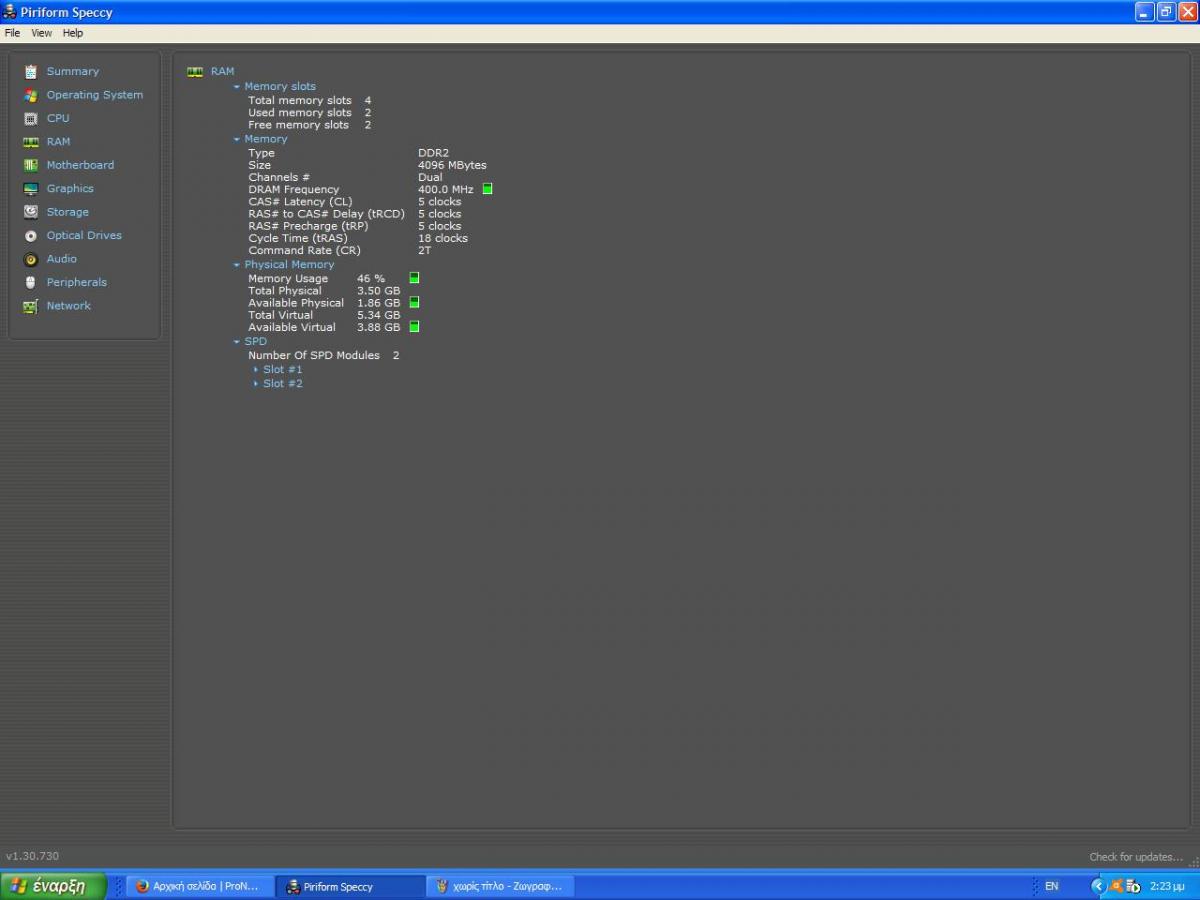This screenshot has width=1200, height=900.
Task: Select the Number Of SPD Modules row
Action: [323, 356]
